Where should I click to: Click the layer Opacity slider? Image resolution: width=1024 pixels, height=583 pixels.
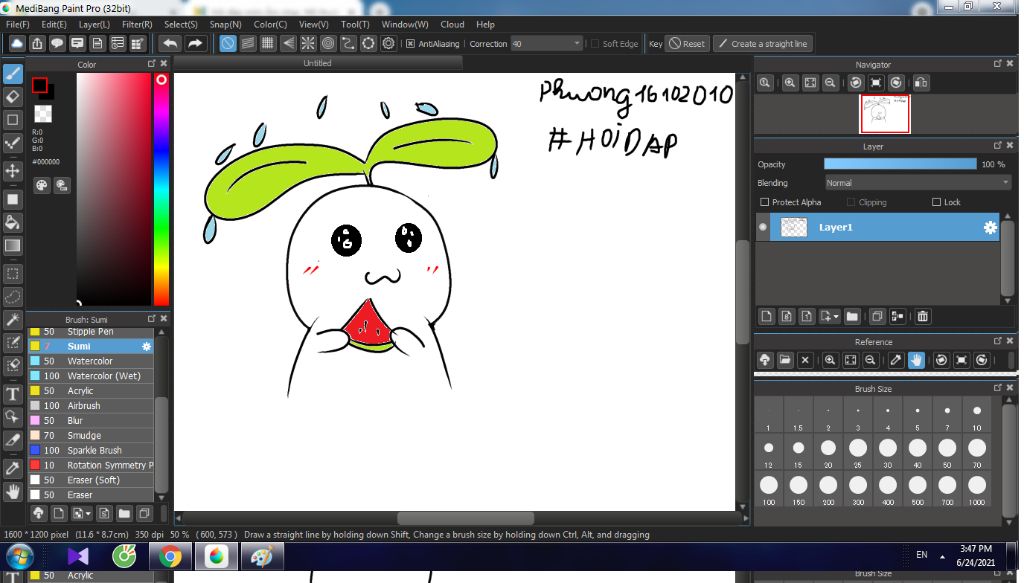pos(900,165)
